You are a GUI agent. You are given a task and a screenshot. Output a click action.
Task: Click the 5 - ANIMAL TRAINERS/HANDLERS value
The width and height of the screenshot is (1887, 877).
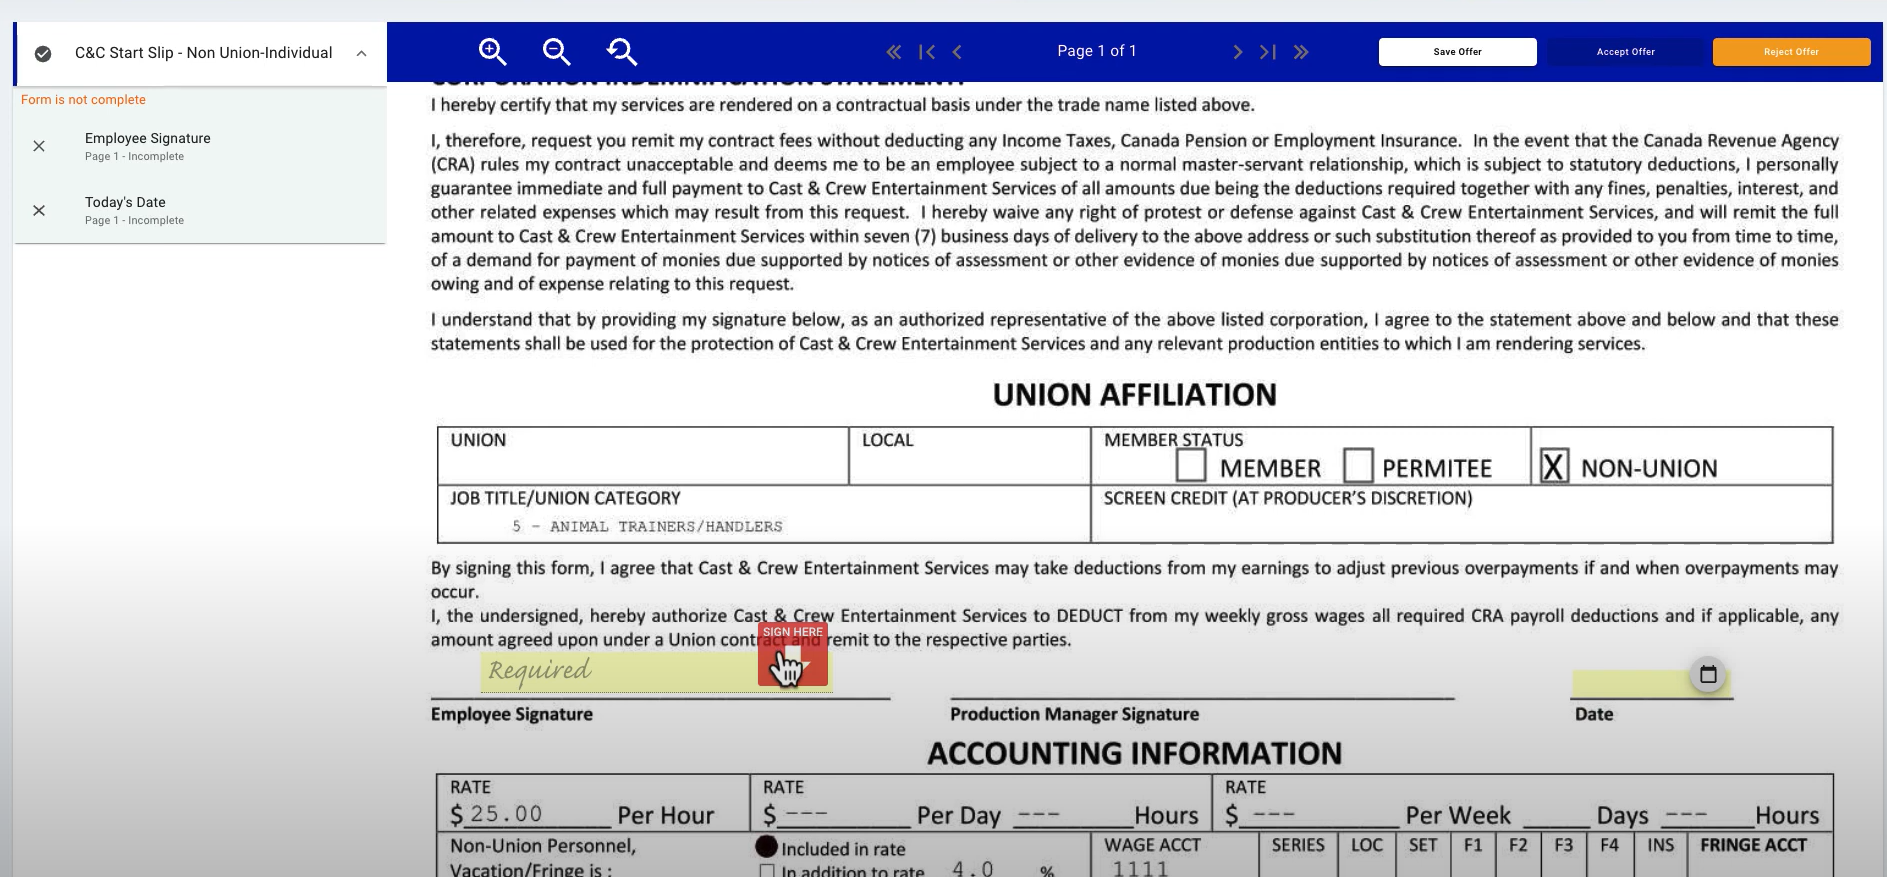coord(647,526)
